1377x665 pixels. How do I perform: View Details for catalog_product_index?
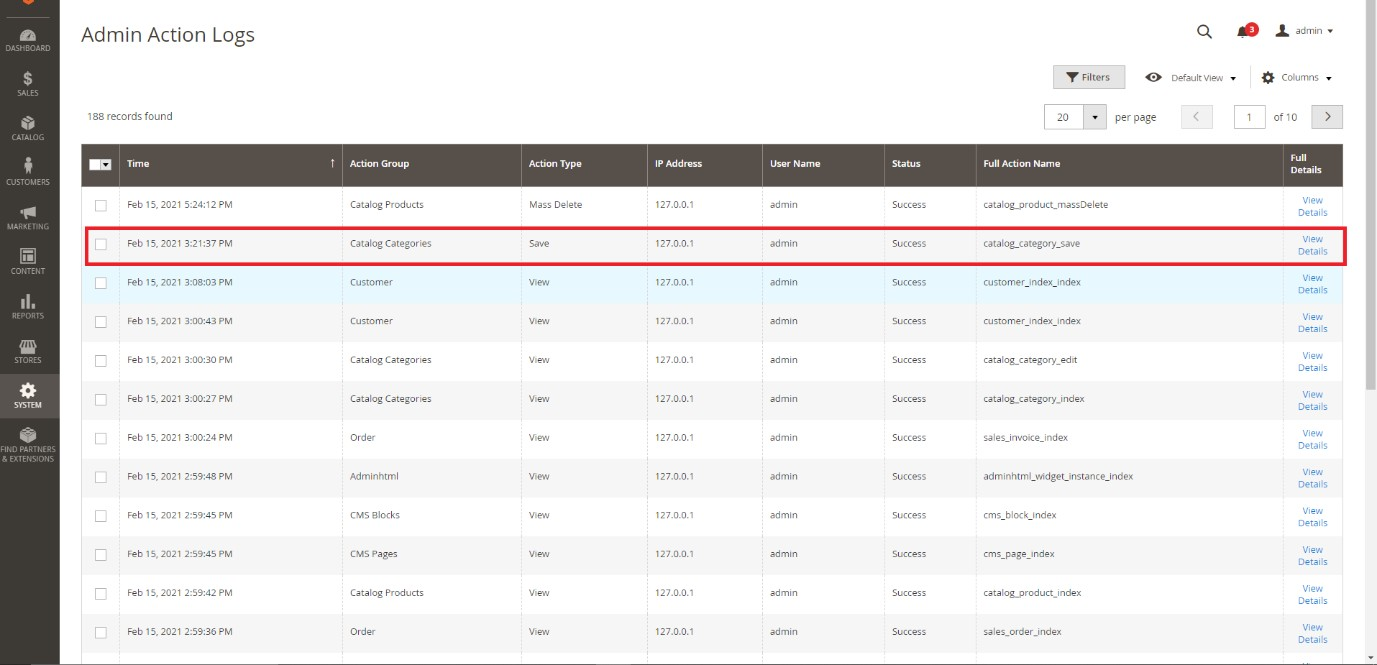click(x=1312, y=594)
